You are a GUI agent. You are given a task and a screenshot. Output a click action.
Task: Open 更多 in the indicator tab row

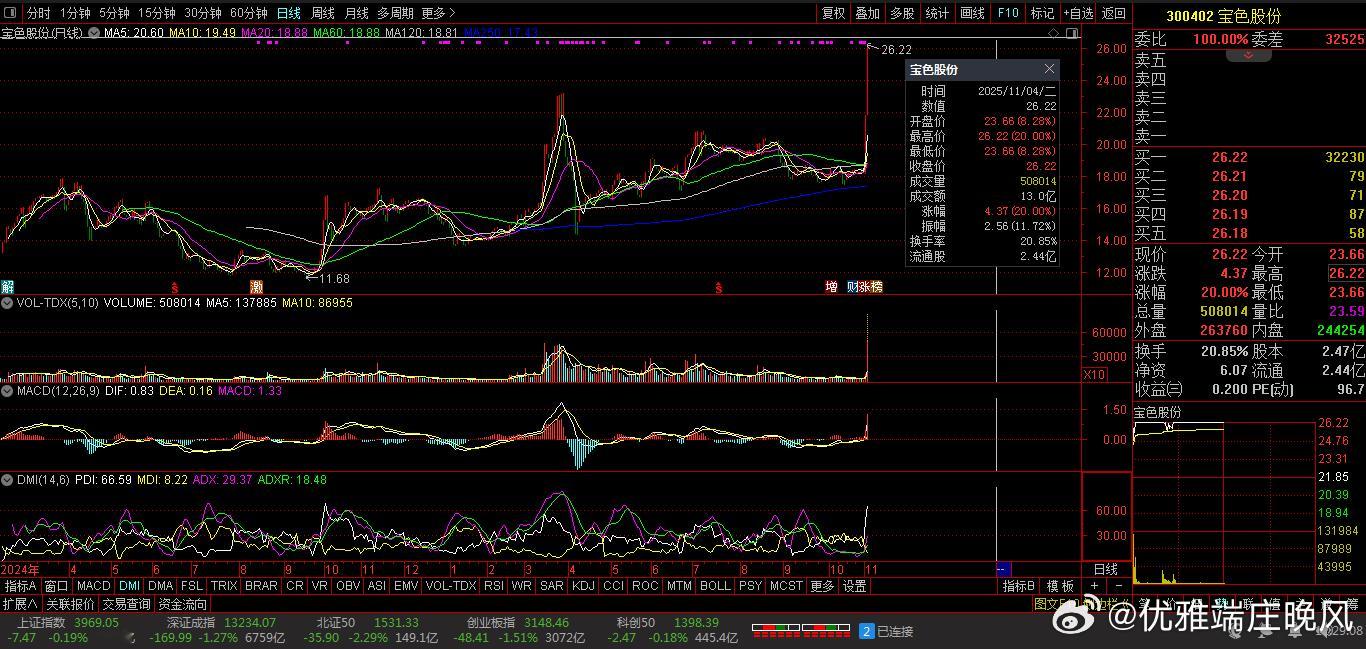click(x=822, y=586)
